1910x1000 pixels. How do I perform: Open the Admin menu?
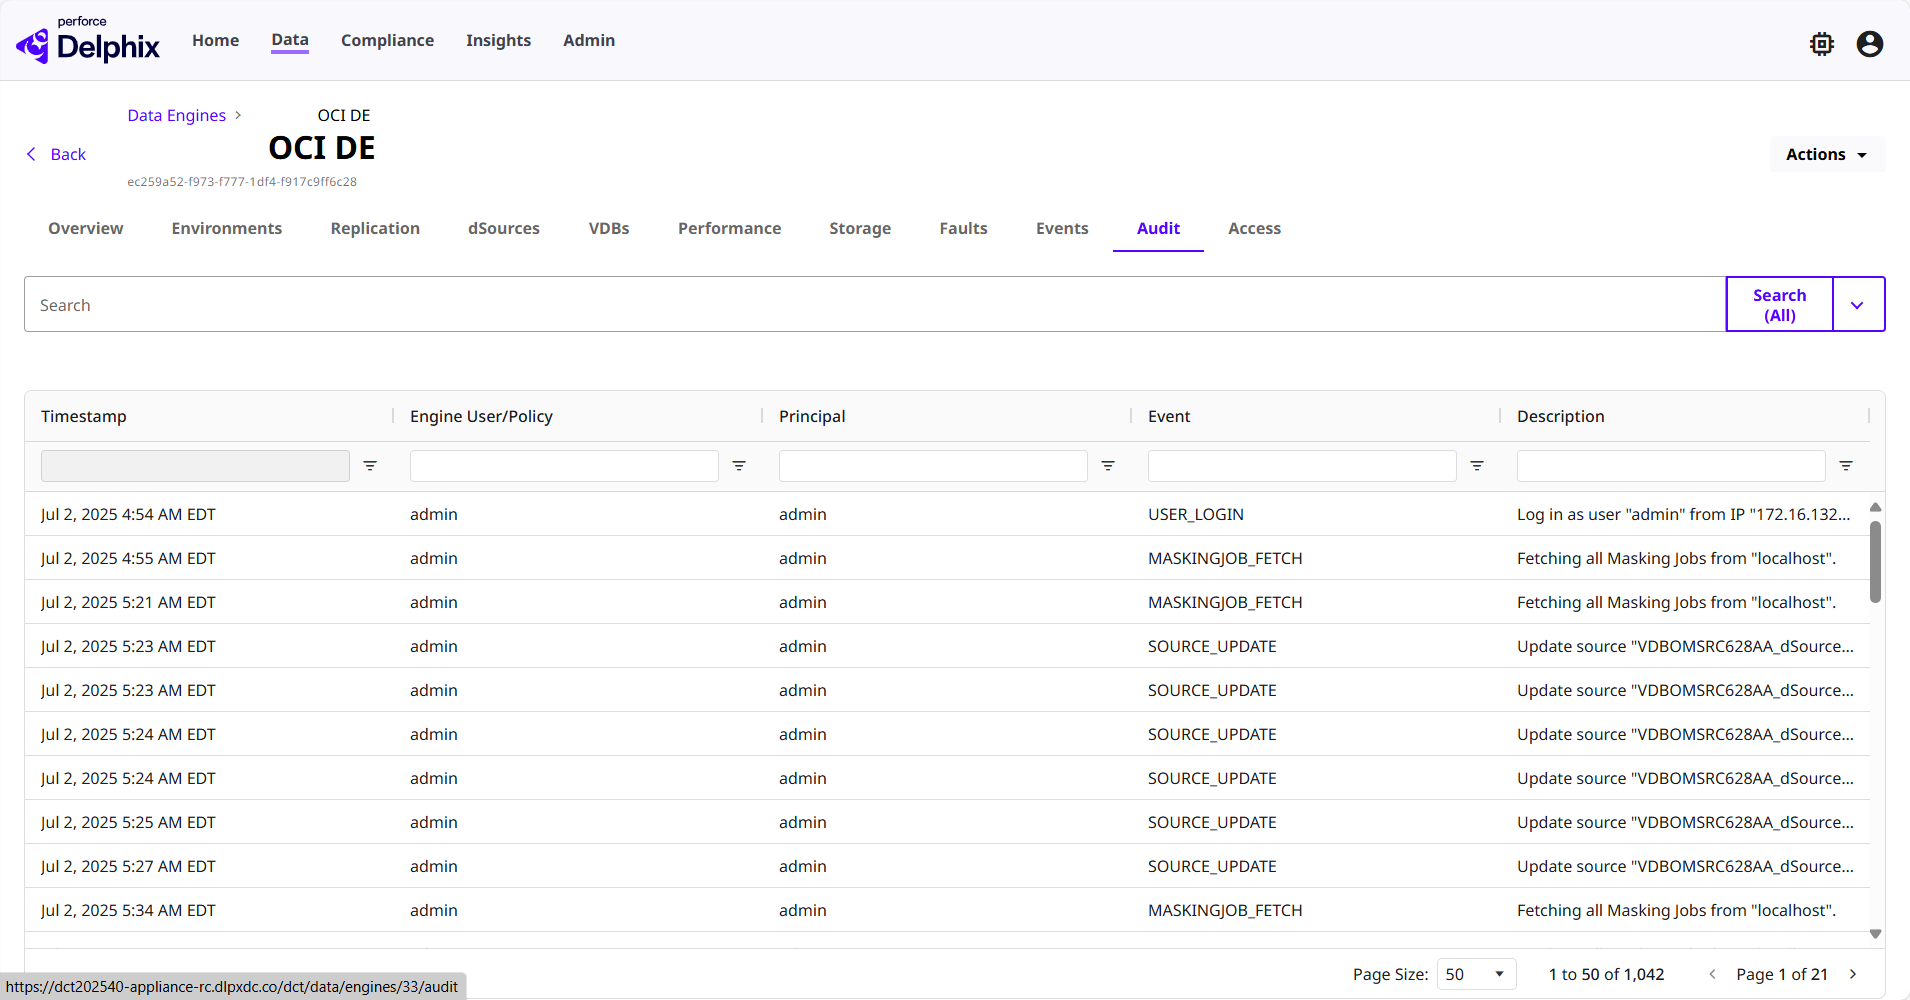pos(589,40)
